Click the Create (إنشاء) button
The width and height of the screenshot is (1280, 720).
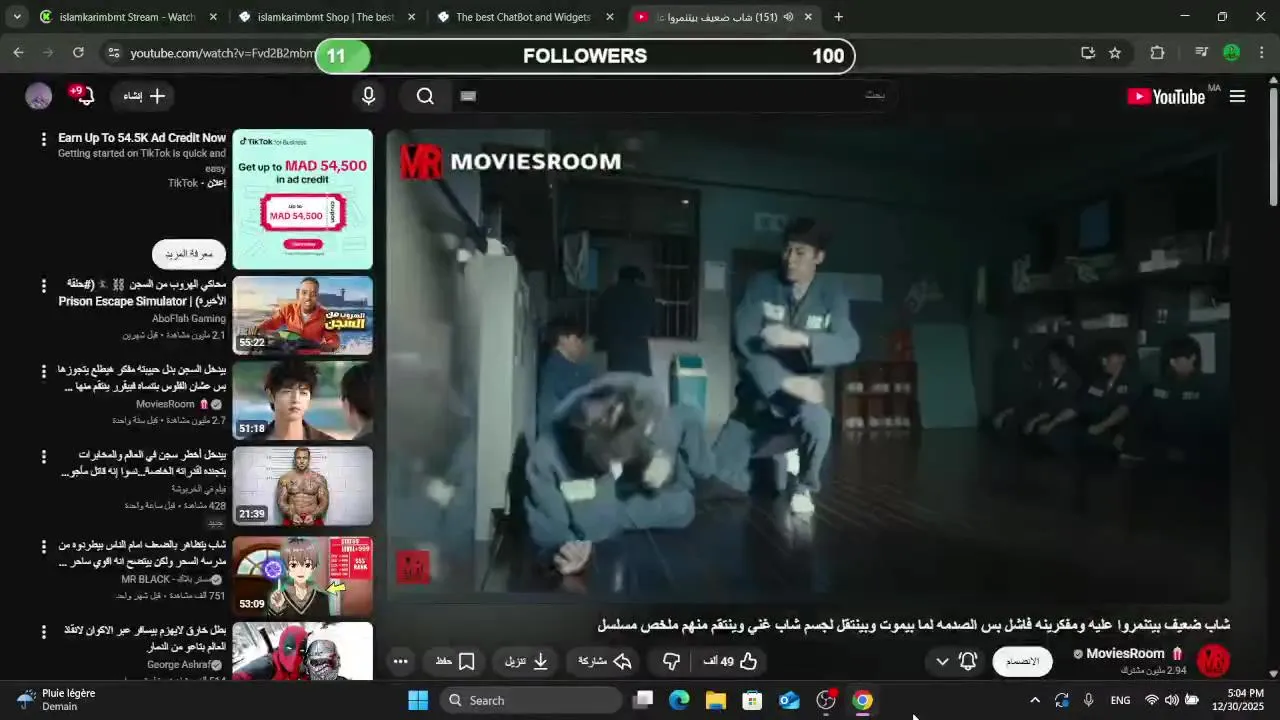[x=144, y=96]
